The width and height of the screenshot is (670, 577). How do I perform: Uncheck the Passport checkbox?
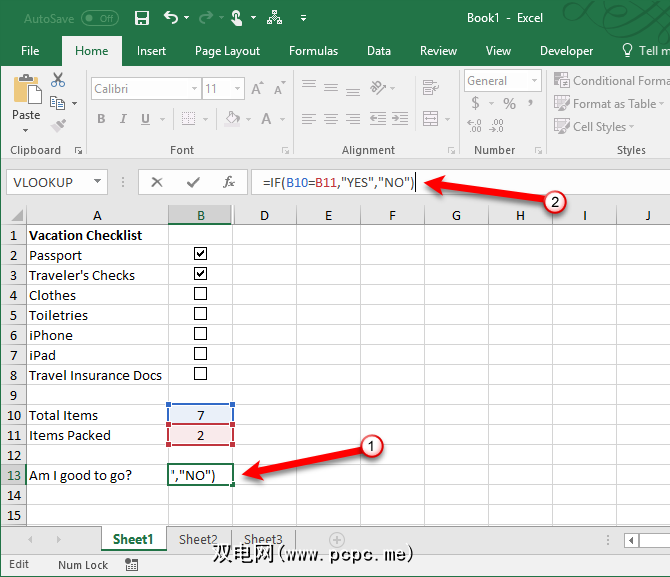200,254
